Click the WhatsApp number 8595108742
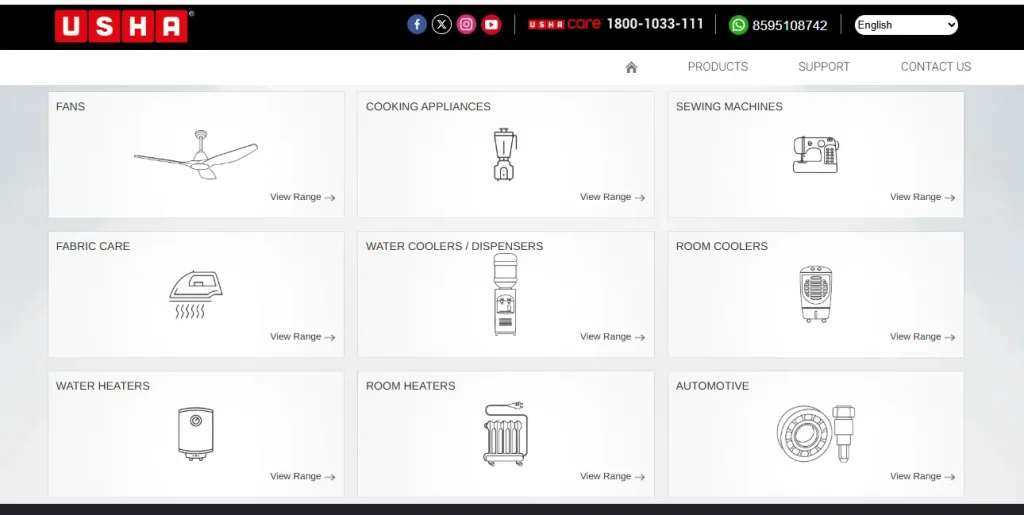Screen dimensions: 1024x515 790,25
